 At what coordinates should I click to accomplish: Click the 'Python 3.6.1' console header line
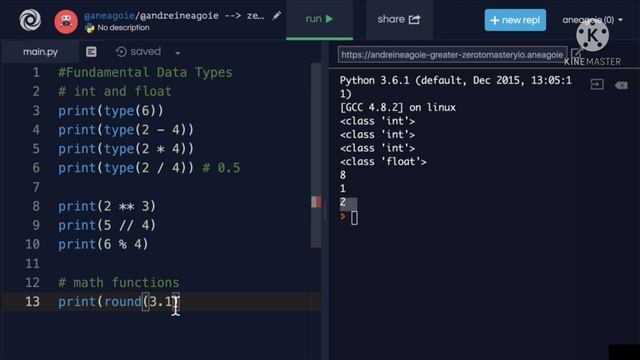point(456,80)
